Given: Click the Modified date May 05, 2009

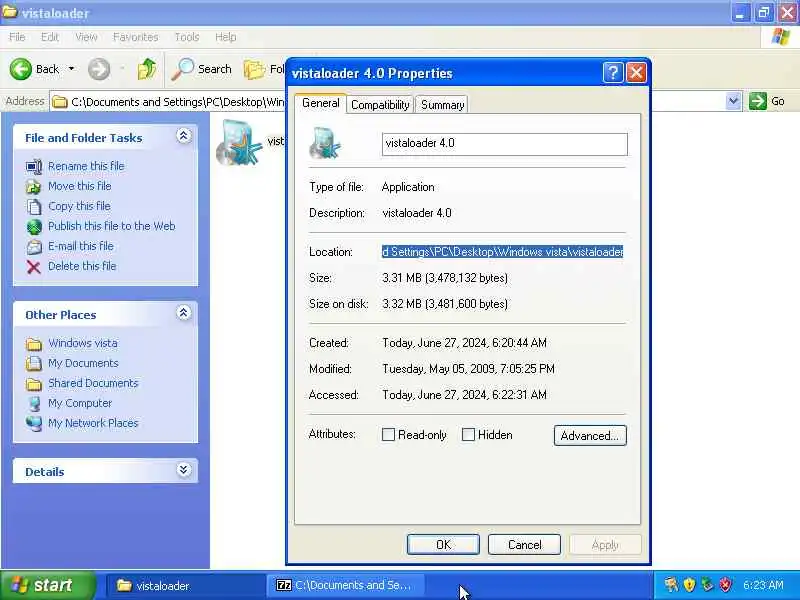Looking at the screenshot, I should coord(468,369).
